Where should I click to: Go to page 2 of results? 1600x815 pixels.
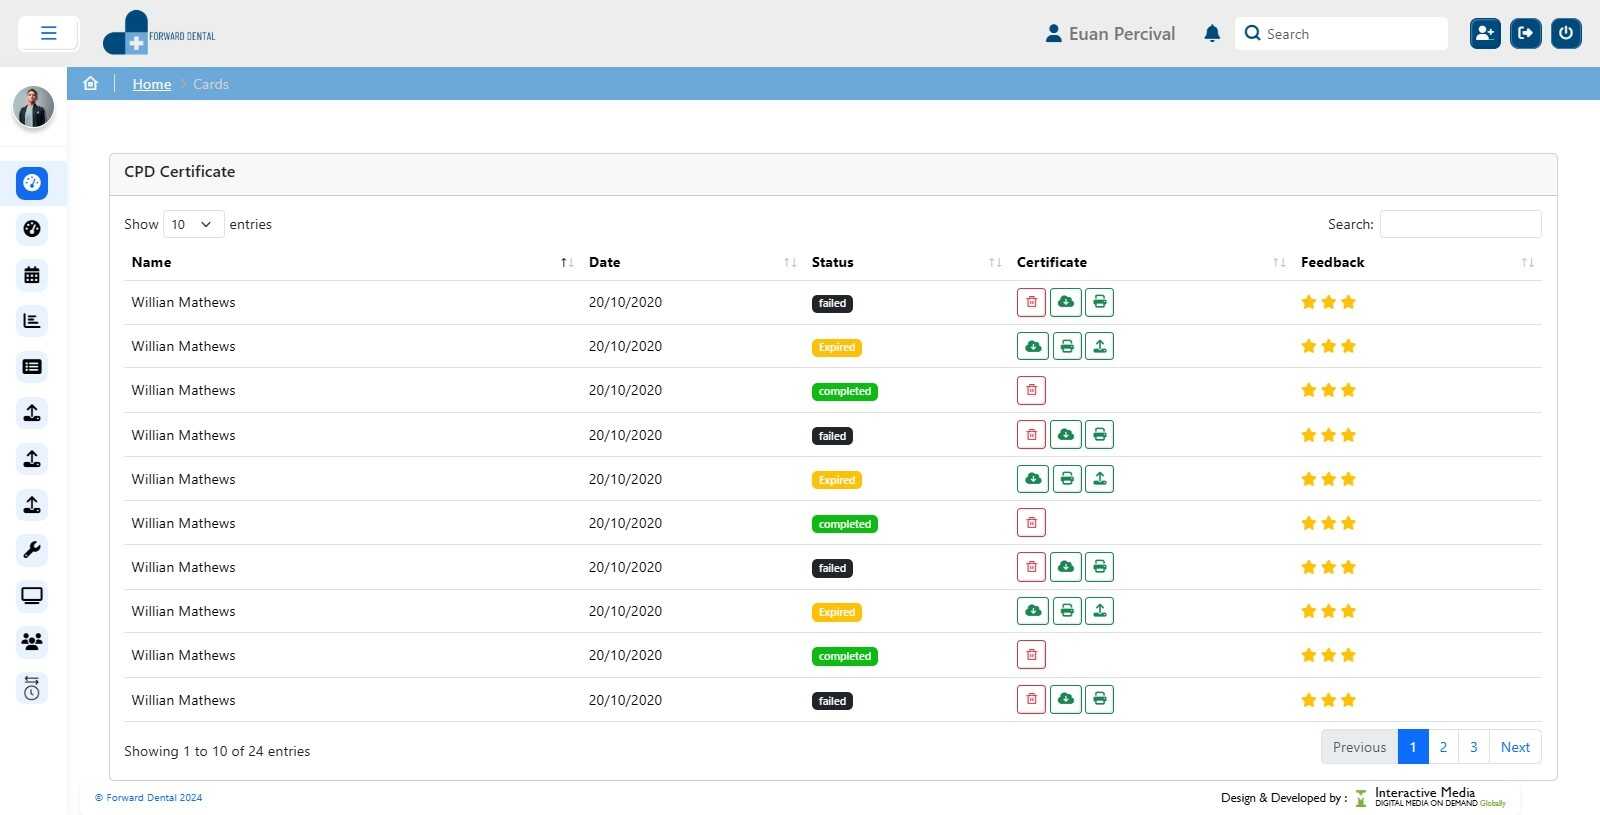pyautogui.click(x=1443, y=747)
